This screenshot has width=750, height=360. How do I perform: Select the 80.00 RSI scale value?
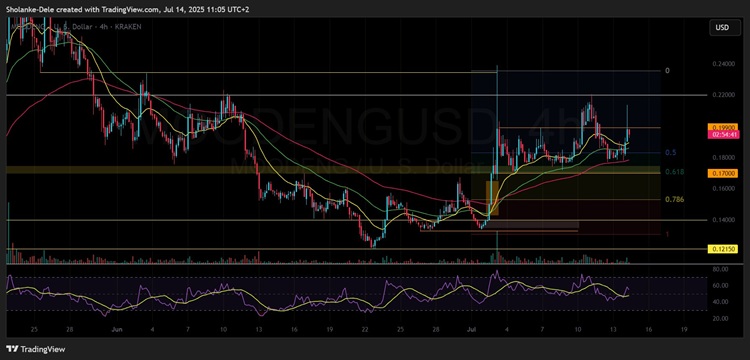pyautogui.click(x=720, y=269)
